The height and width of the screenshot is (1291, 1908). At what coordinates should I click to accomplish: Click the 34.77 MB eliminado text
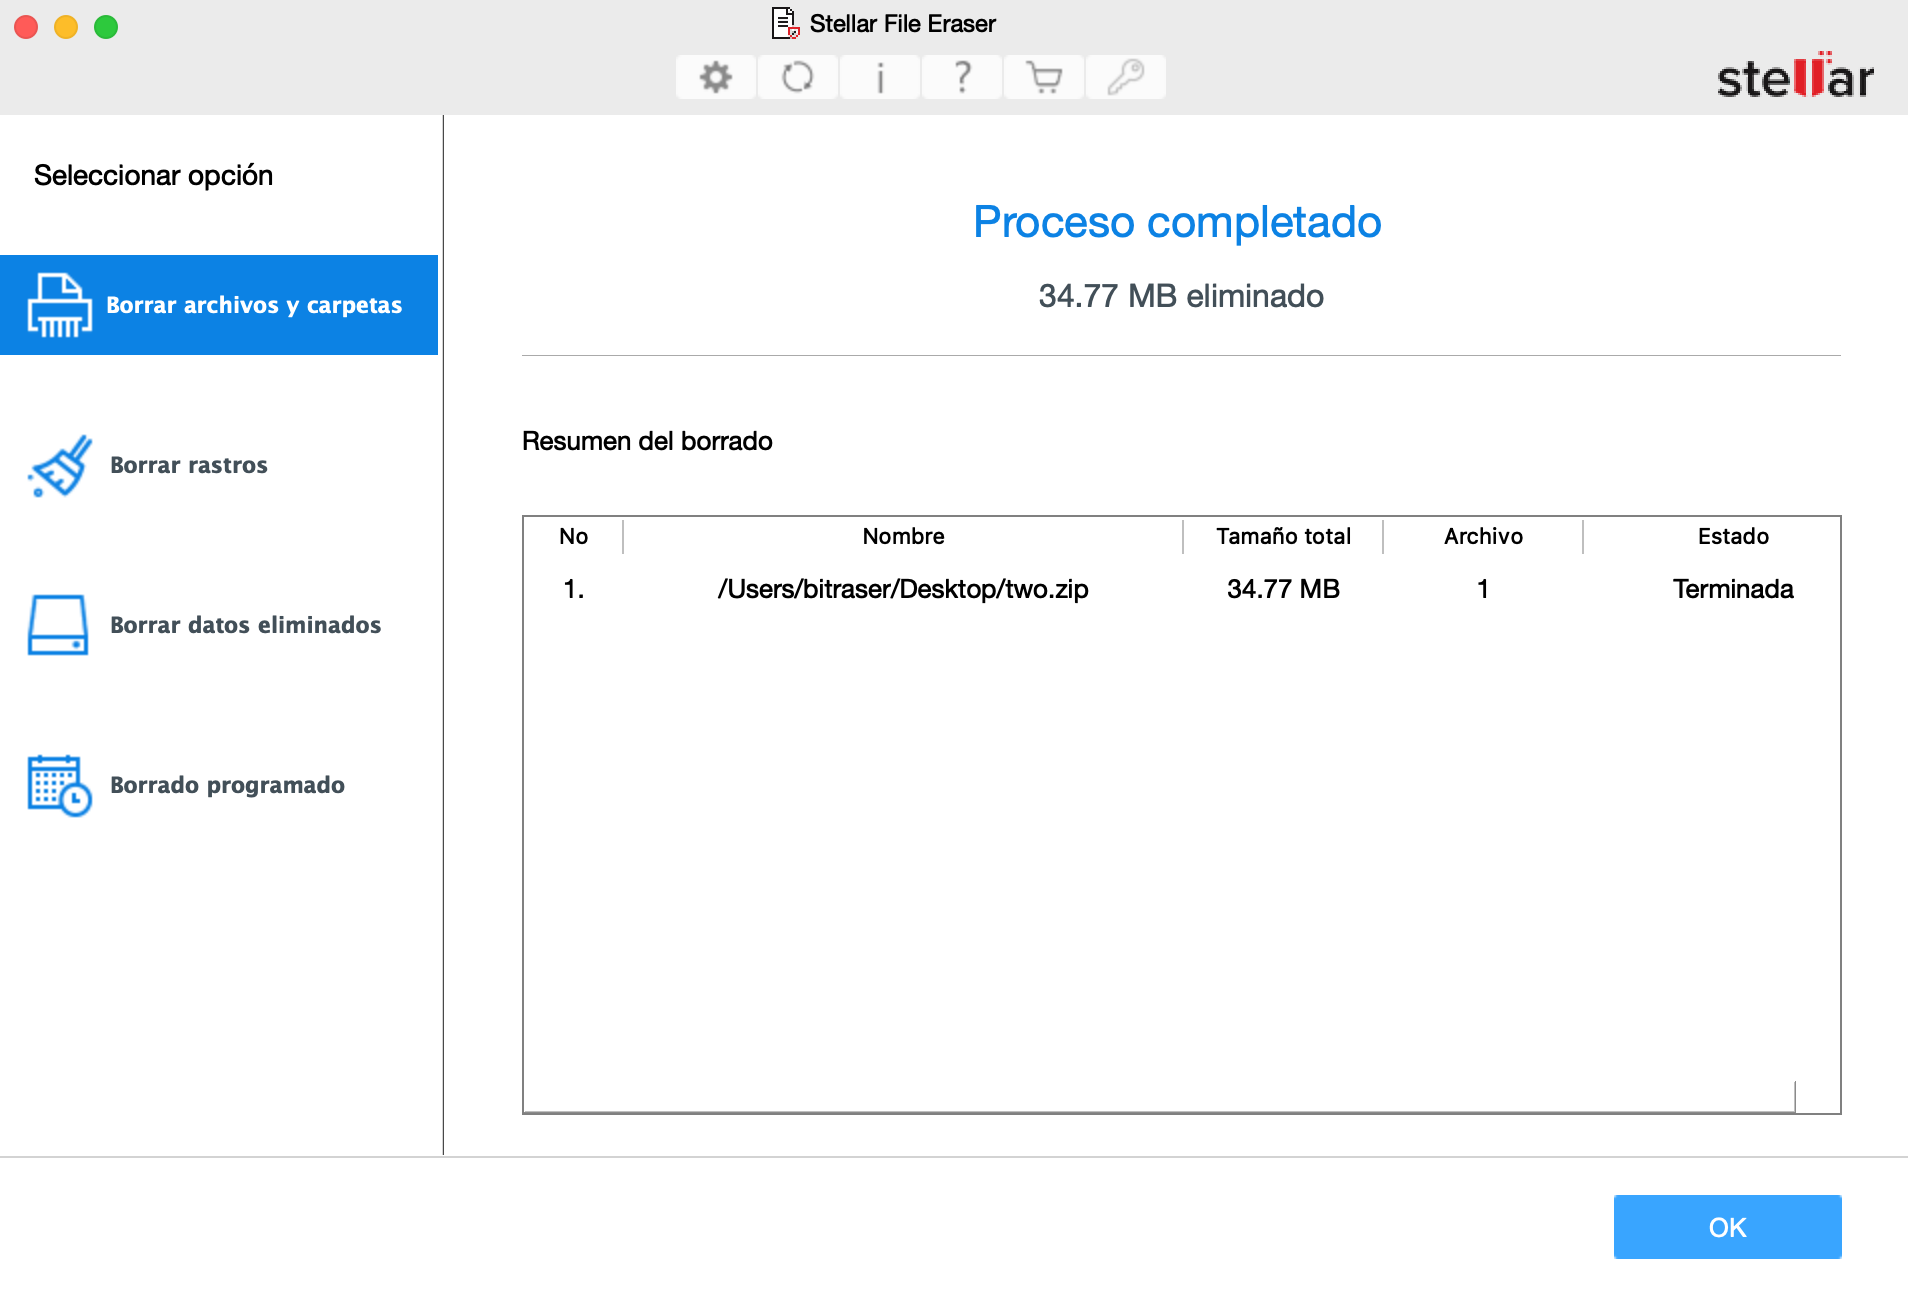pos(1181,296)
